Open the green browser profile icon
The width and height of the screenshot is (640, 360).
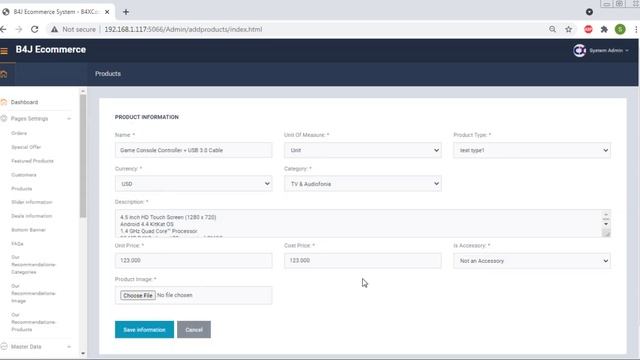click(620, 29)
